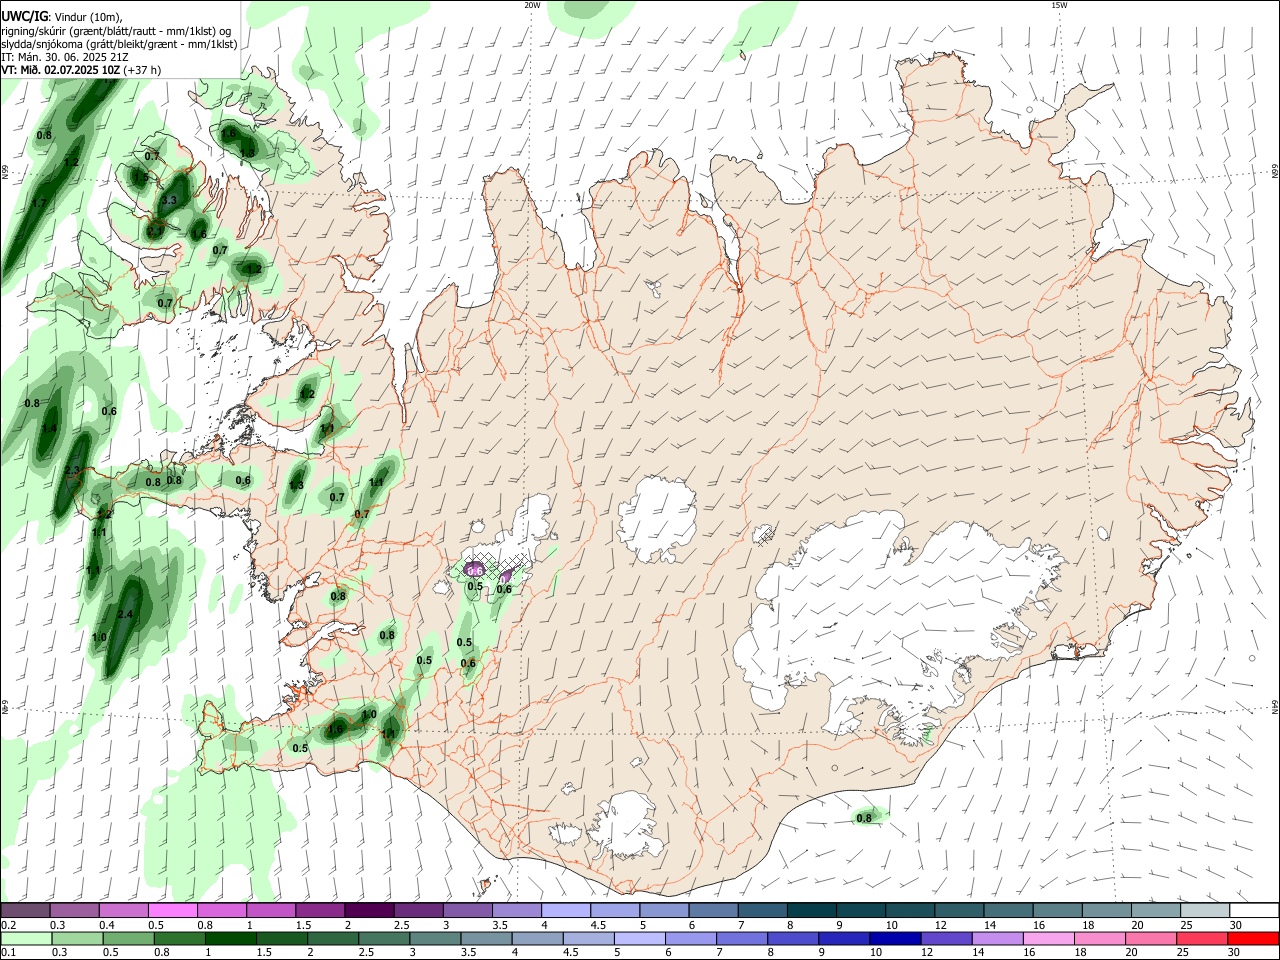Click the 0.4 legend tick label
This screenshot has width=1280, height=960.
coord(107,925)
